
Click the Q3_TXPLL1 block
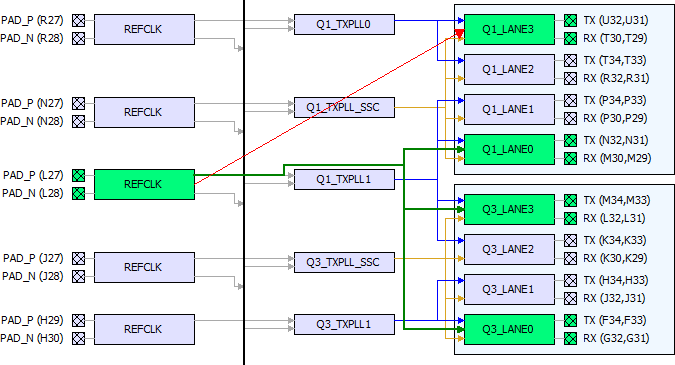tap(344, 324)
